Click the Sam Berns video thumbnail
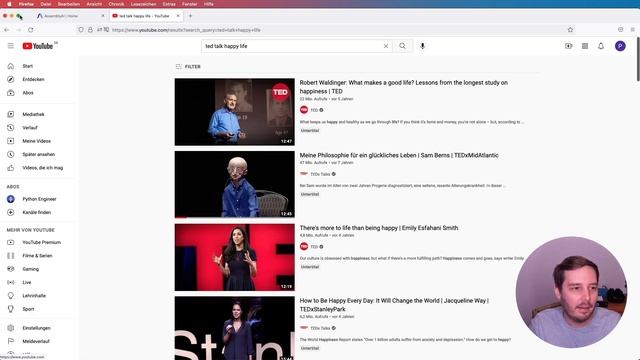The width and height of the screenshot is (640, 360). pos(235,184)
